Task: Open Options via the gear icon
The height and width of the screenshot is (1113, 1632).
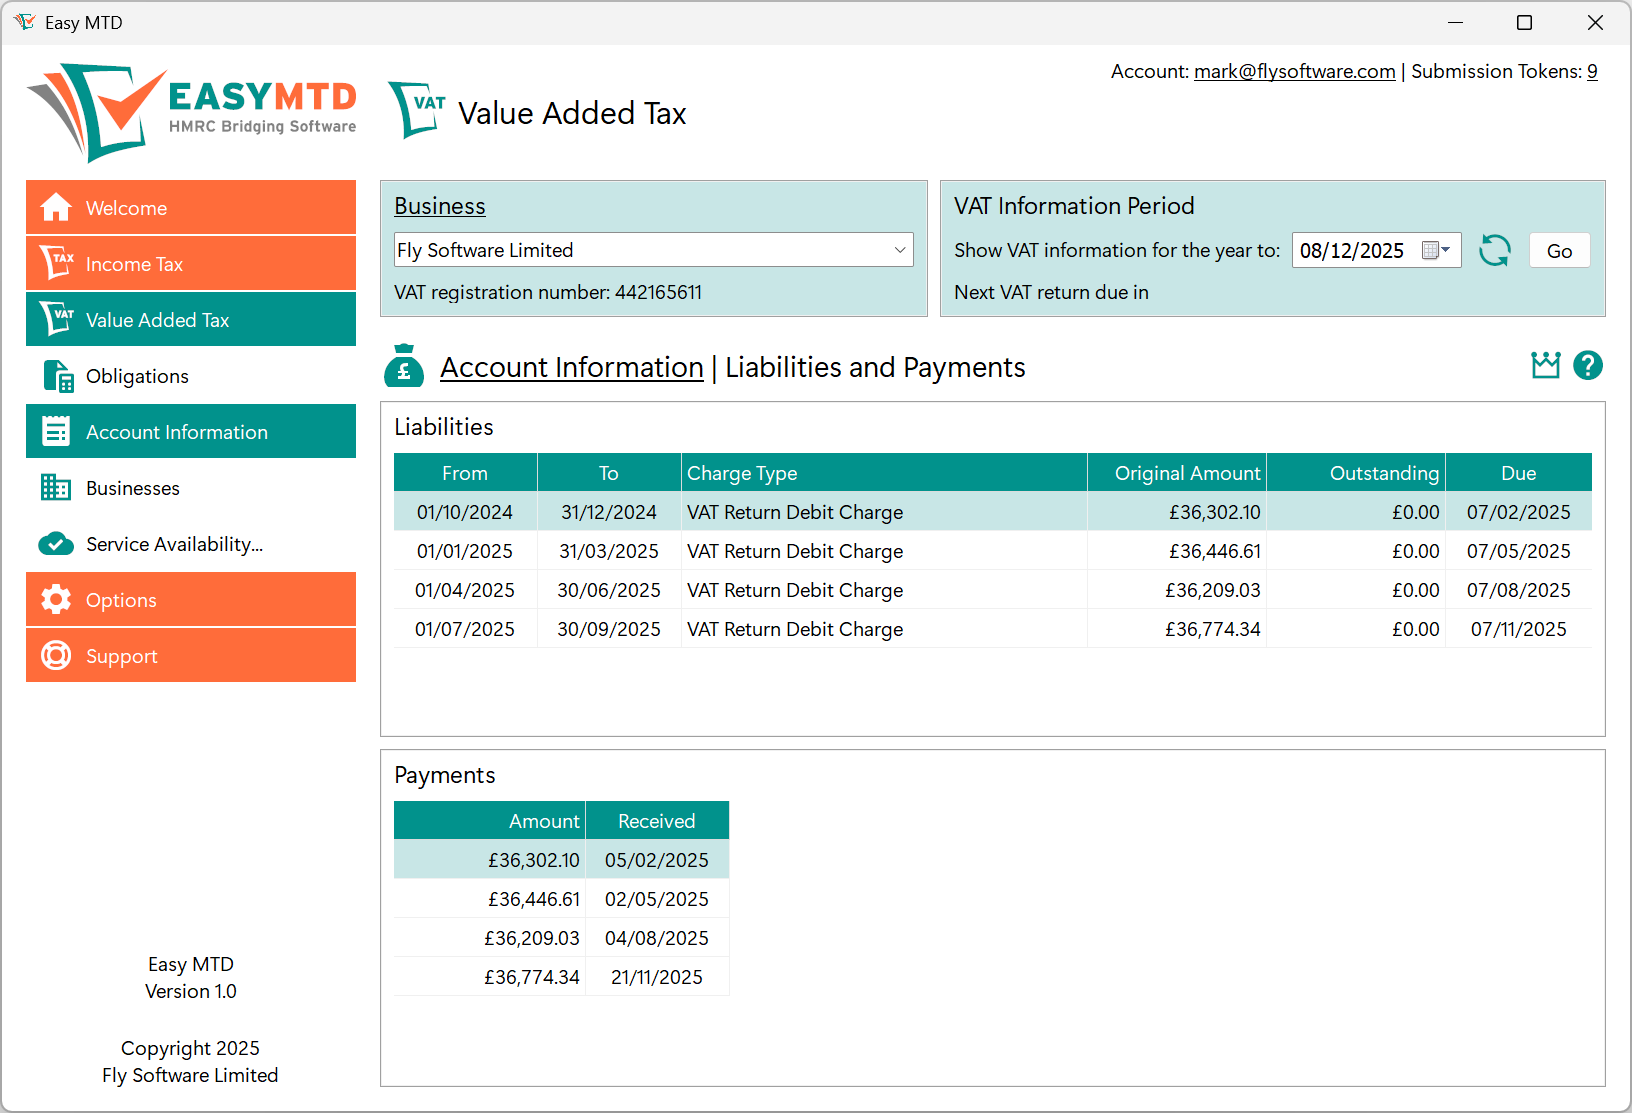Action: pos(56,599)
